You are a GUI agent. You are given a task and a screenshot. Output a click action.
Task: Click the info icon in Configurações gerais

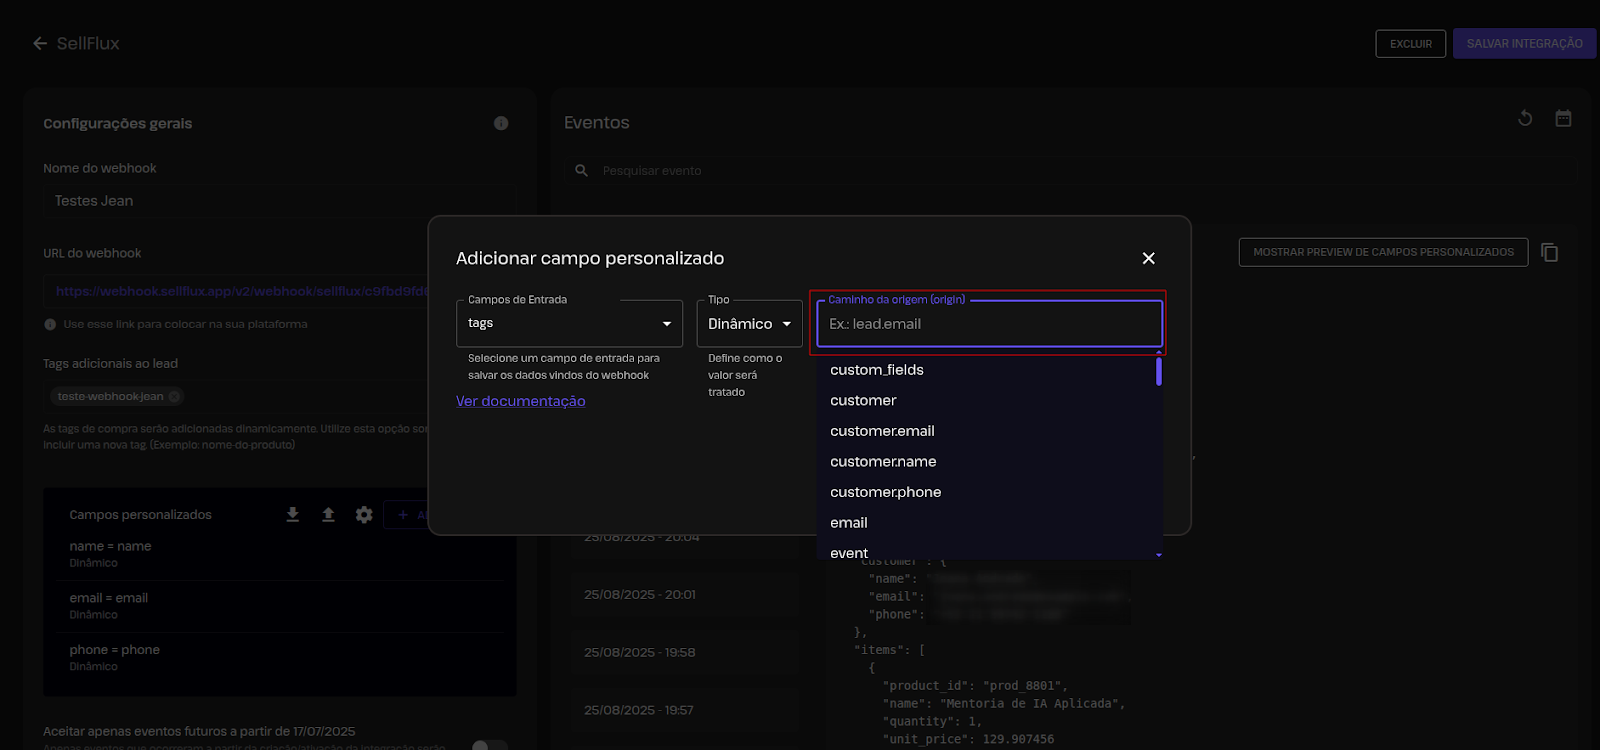pos(501,123)
